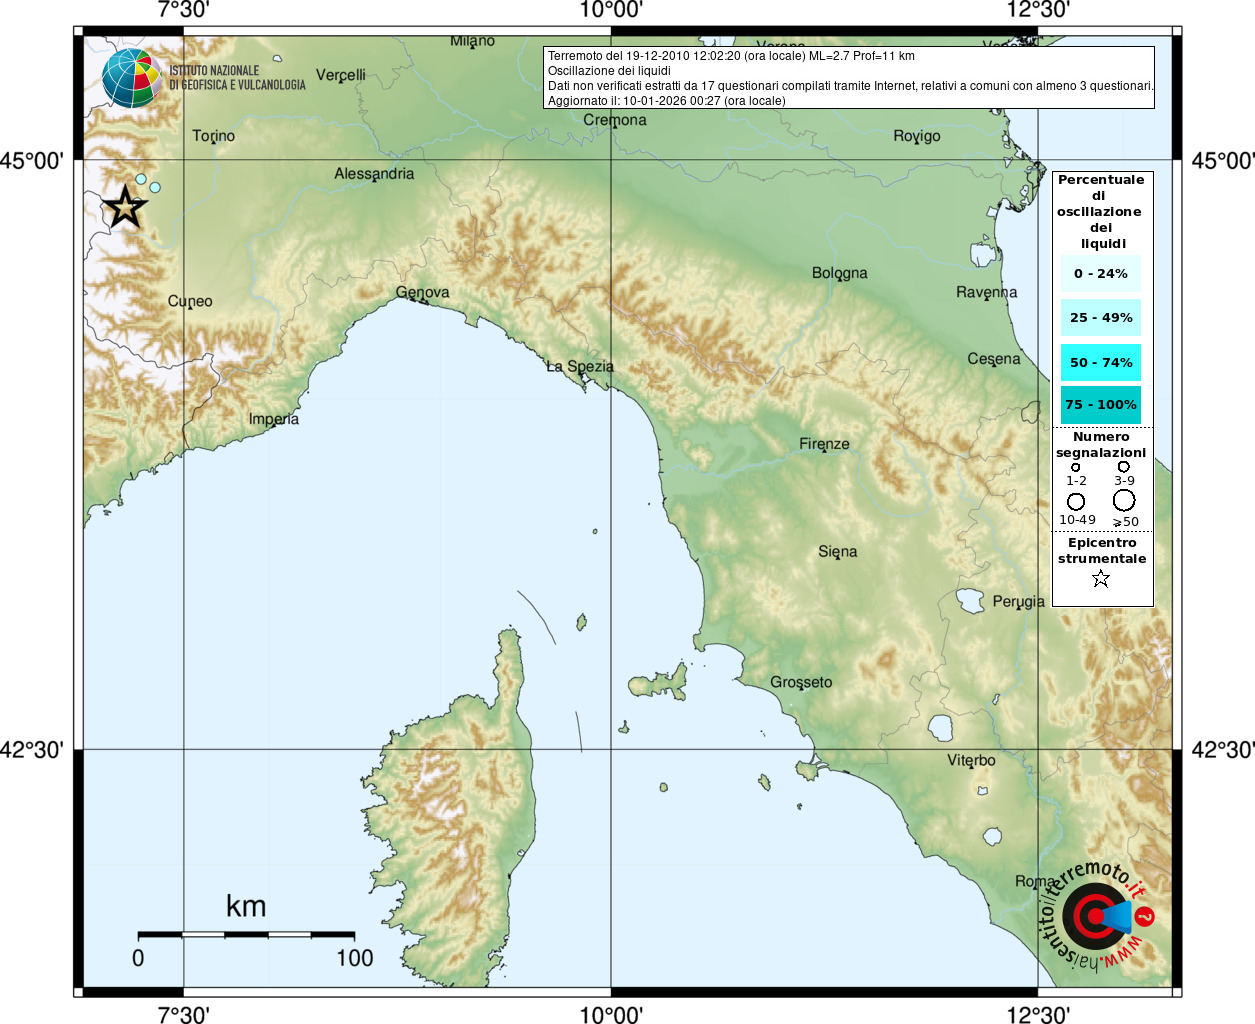Screen dimensions: 1255x1024
Task: Click the INGV globe logo
Action: coord(132,78)
